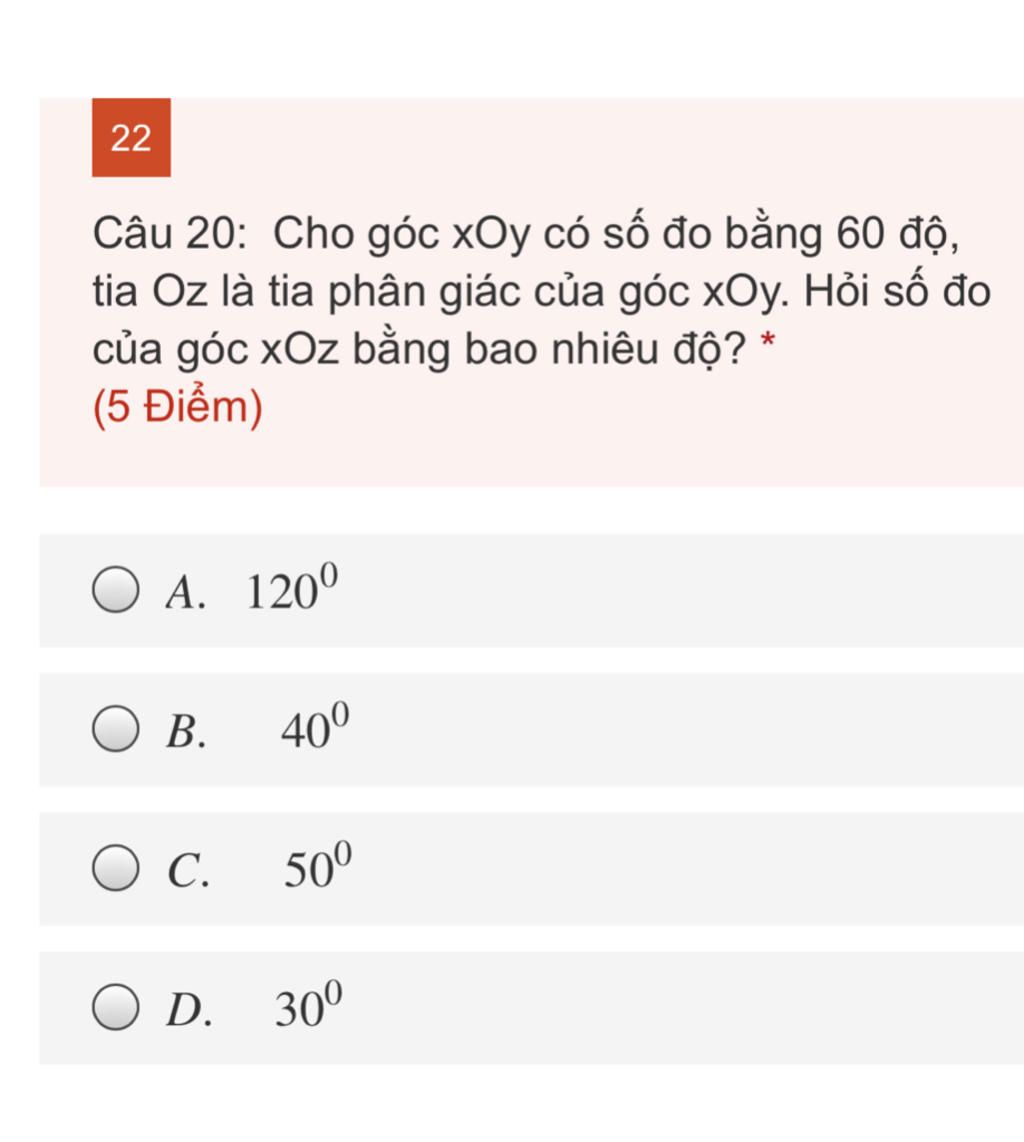
Task: Click the red required asterisk
Action: (768, 341)
